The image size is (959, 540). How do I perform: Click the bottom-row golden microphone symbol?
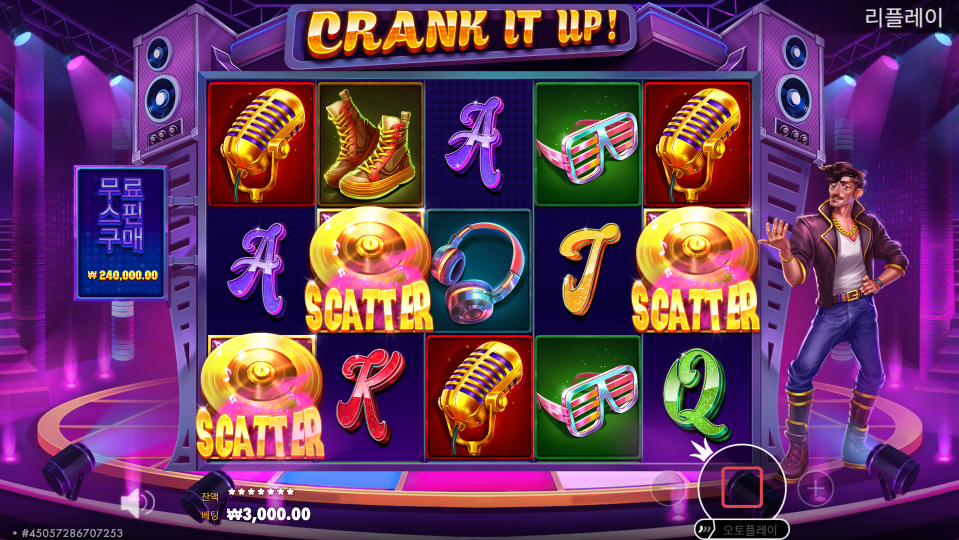[479, 398]
